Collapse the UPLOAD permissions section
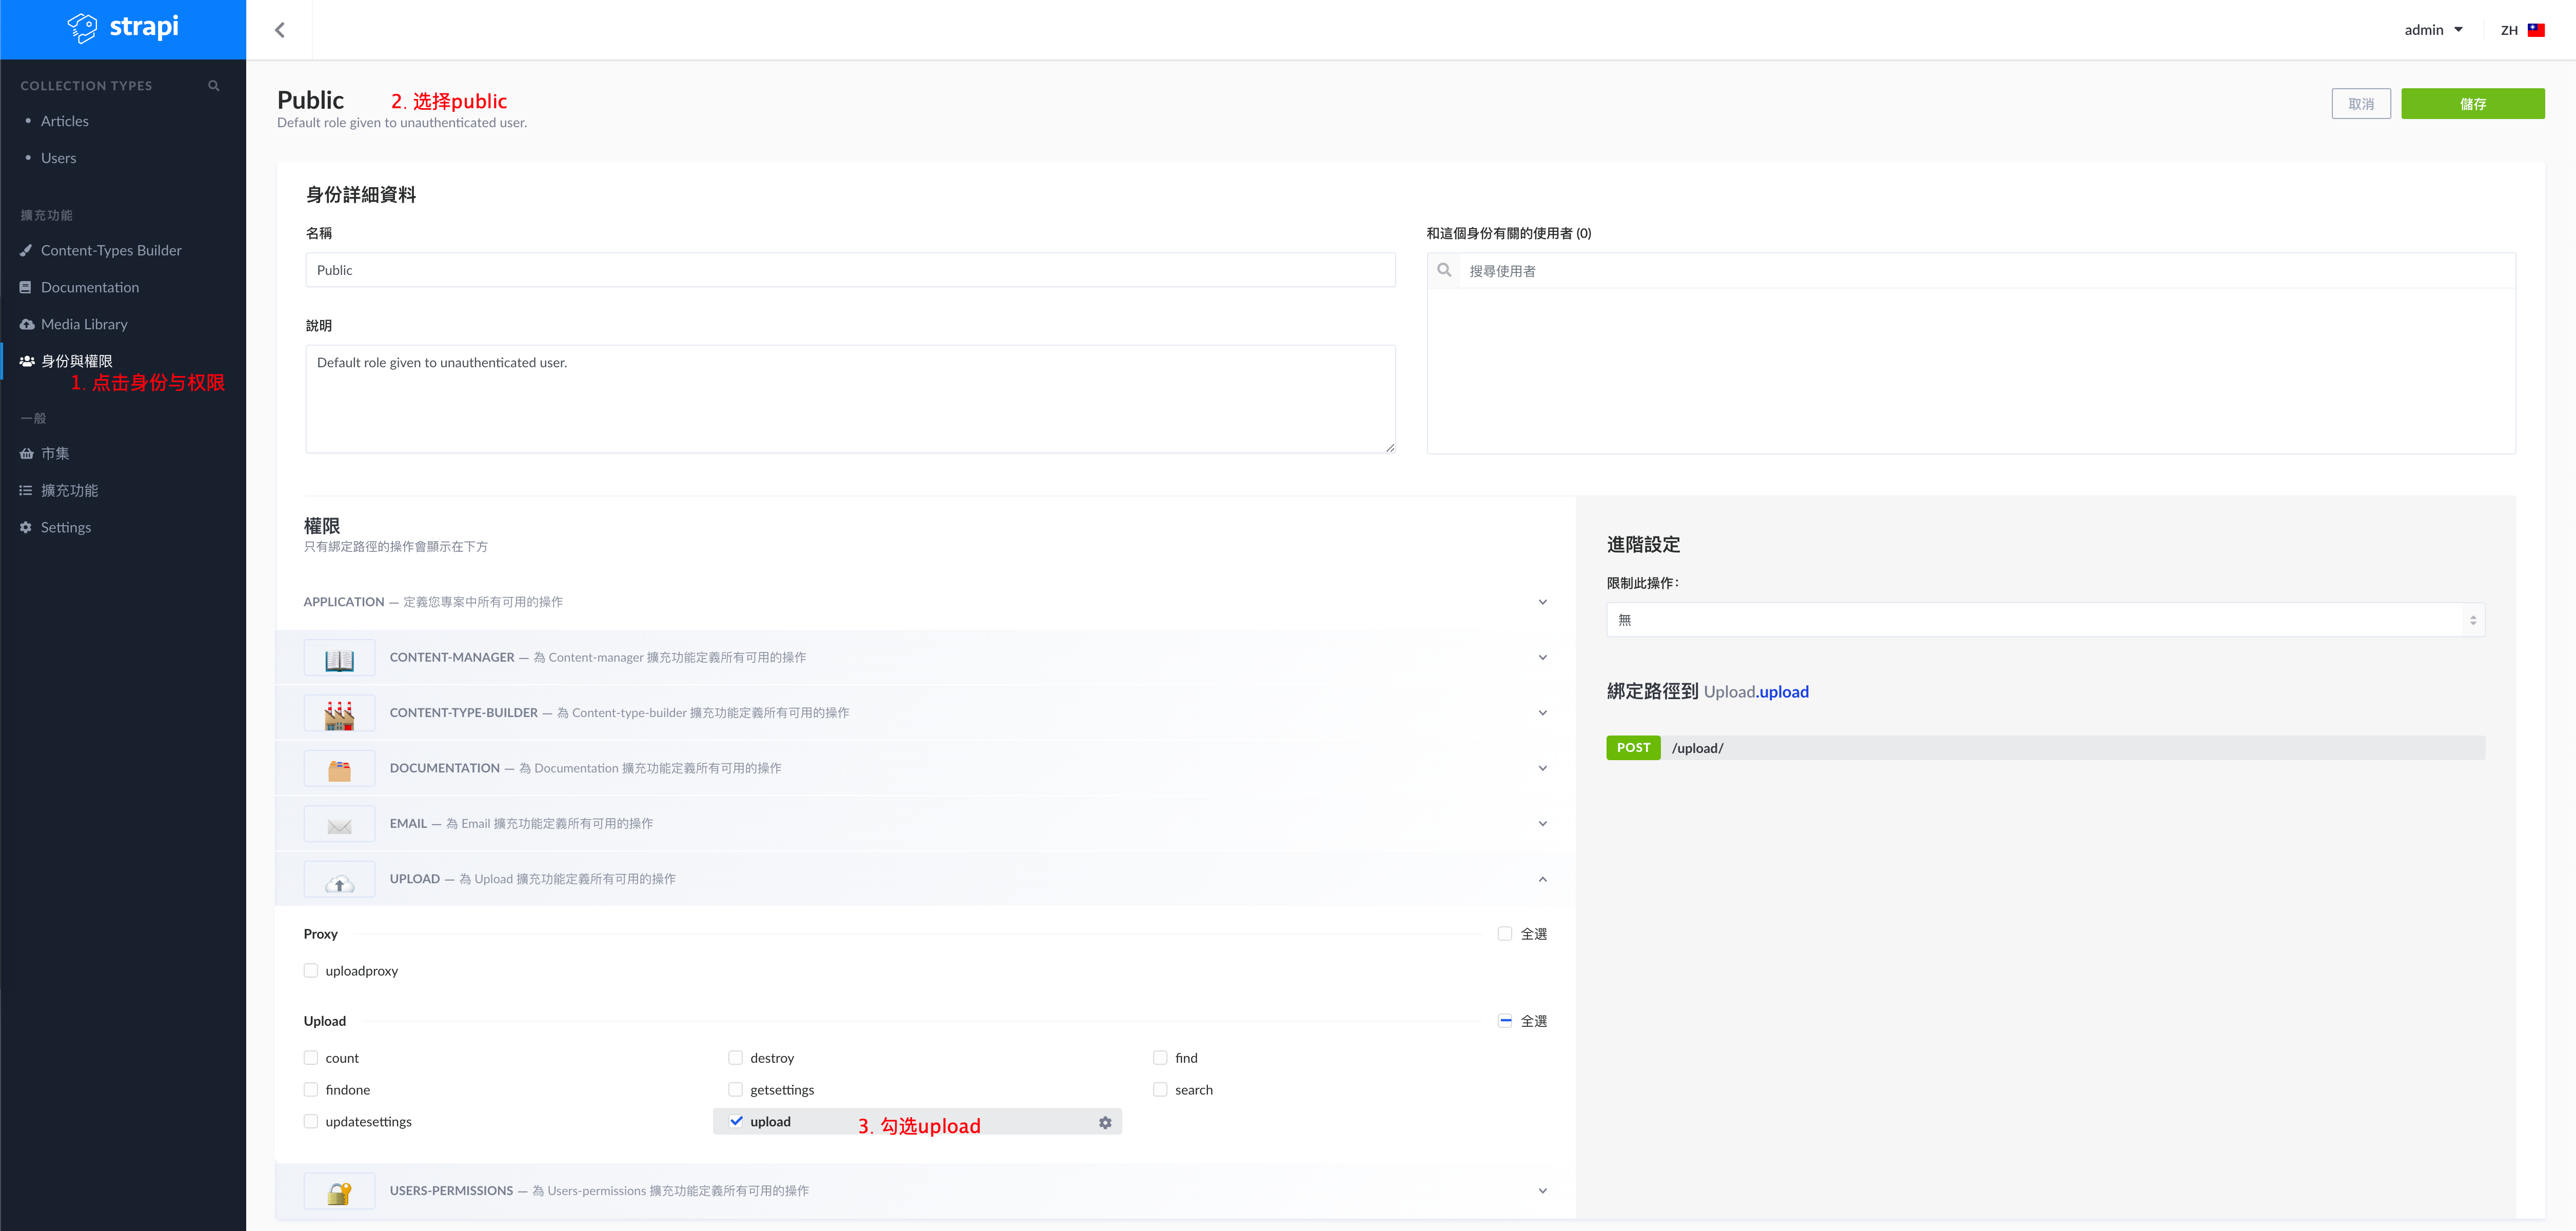Image resolution: width=2576 pixels, height=1231 pixels. [1542, 879]
